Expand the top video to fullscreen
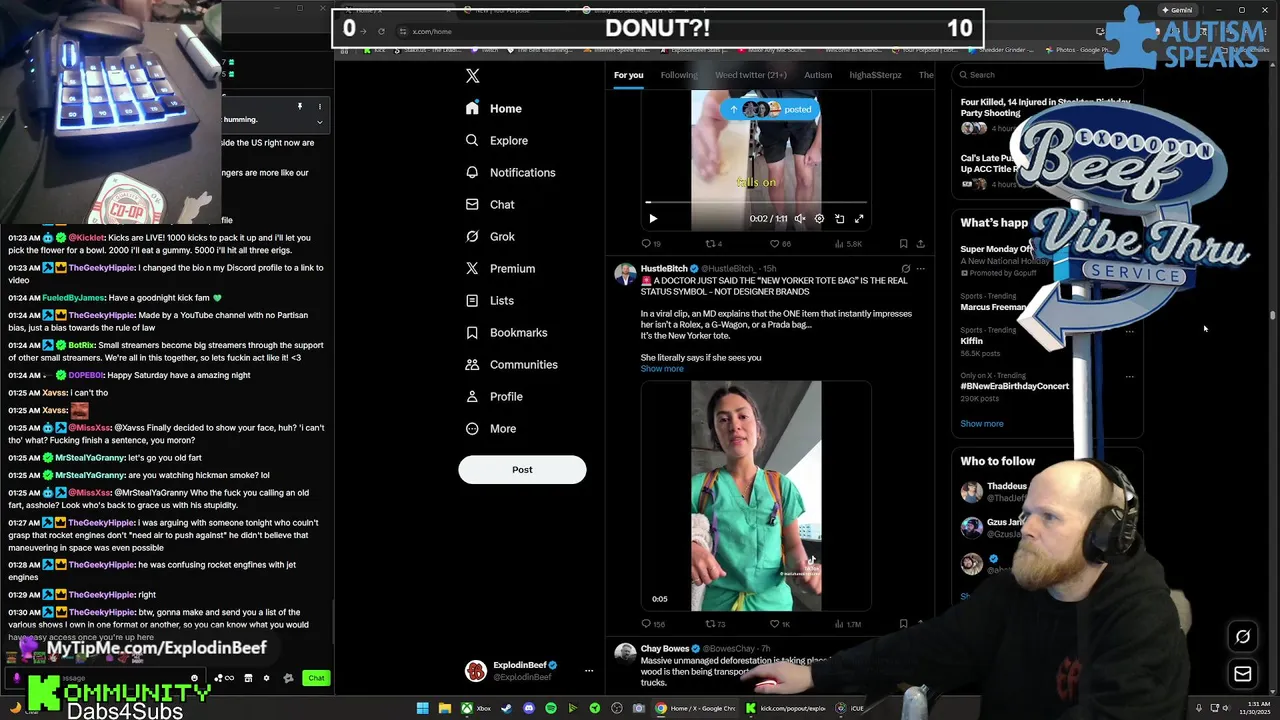 point(858,218)
